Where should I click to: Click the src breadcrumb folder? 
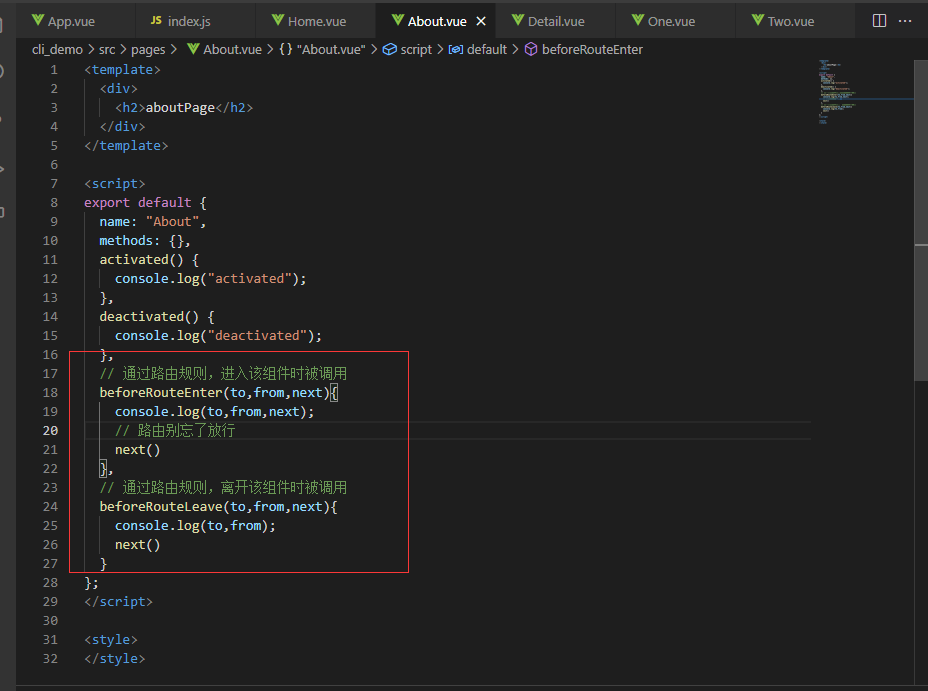point(107,50)
